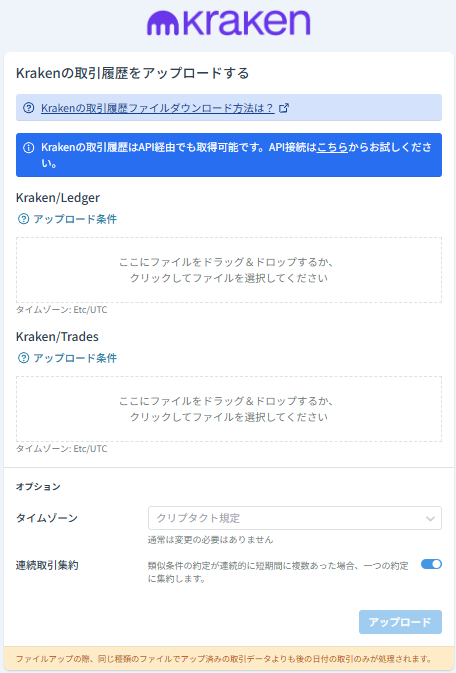Click the external link icon after download guide
Screen dimensions: 456x673
click(284, 108)
